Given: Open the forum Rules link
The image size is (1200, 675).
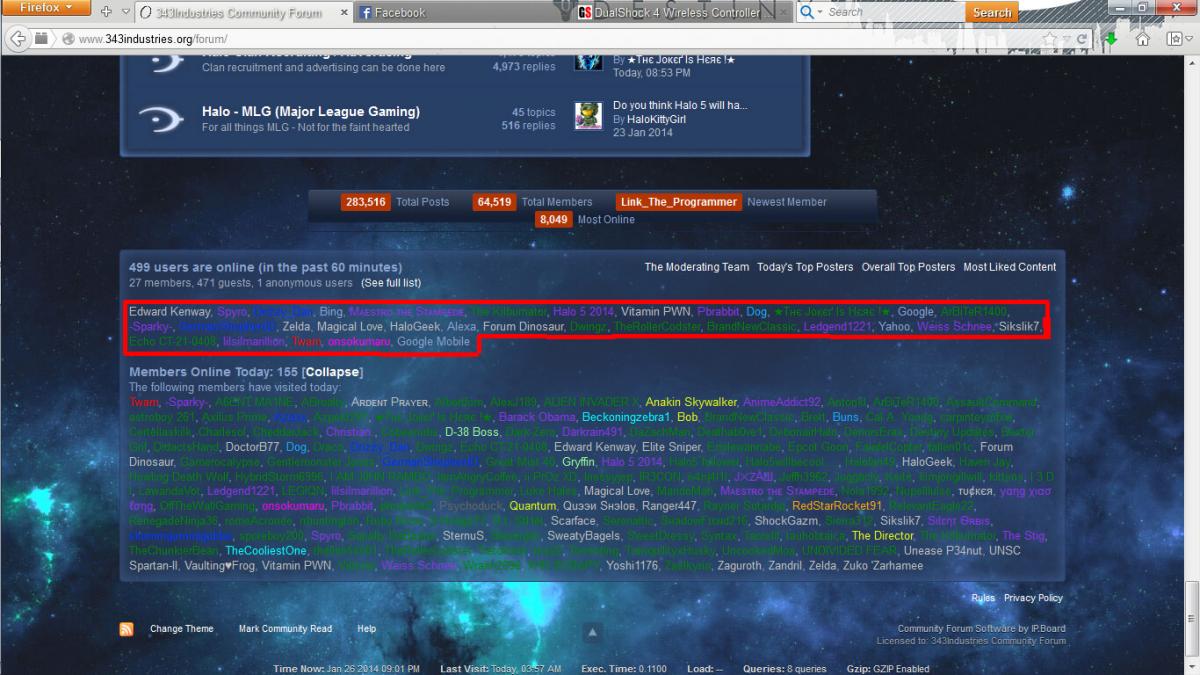Looking at the screenshot, I should pyautogui.click(x=983, y=598).
